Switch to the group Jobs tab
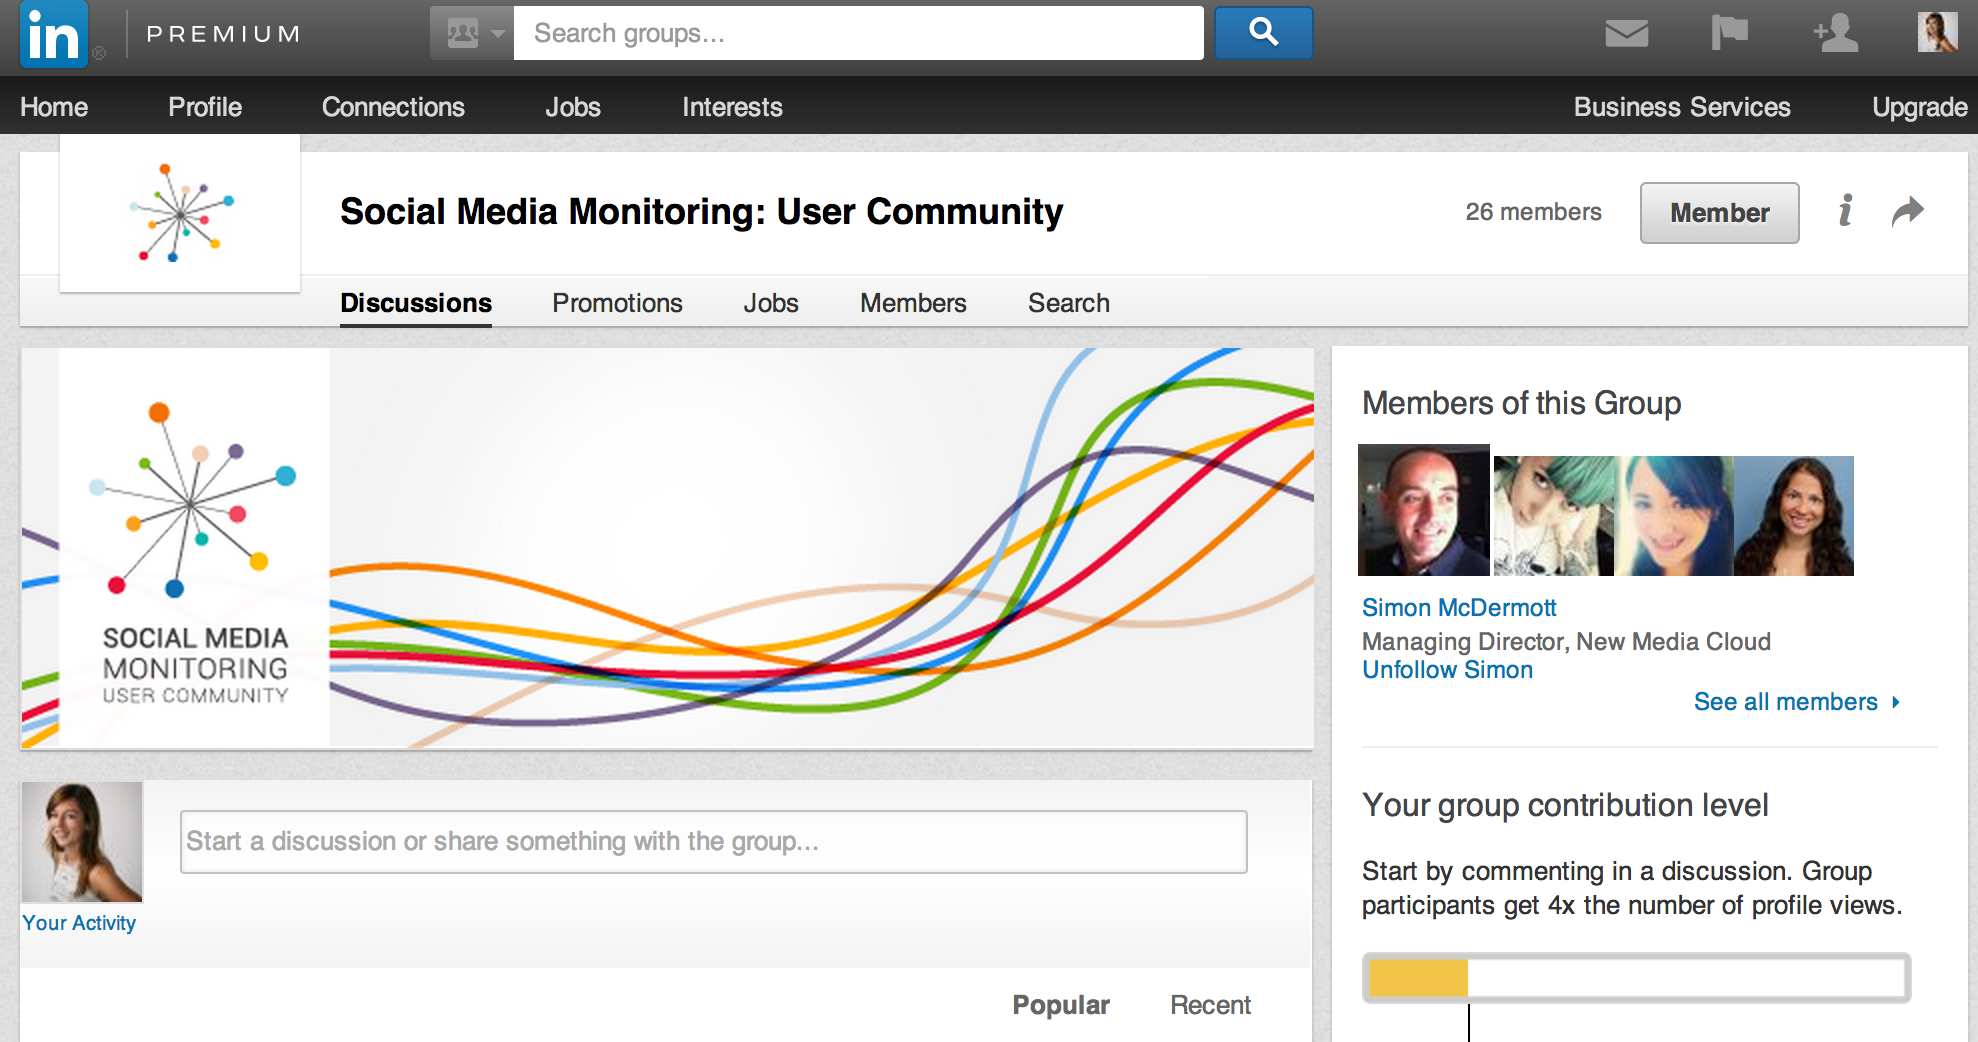 pos(770,303)
